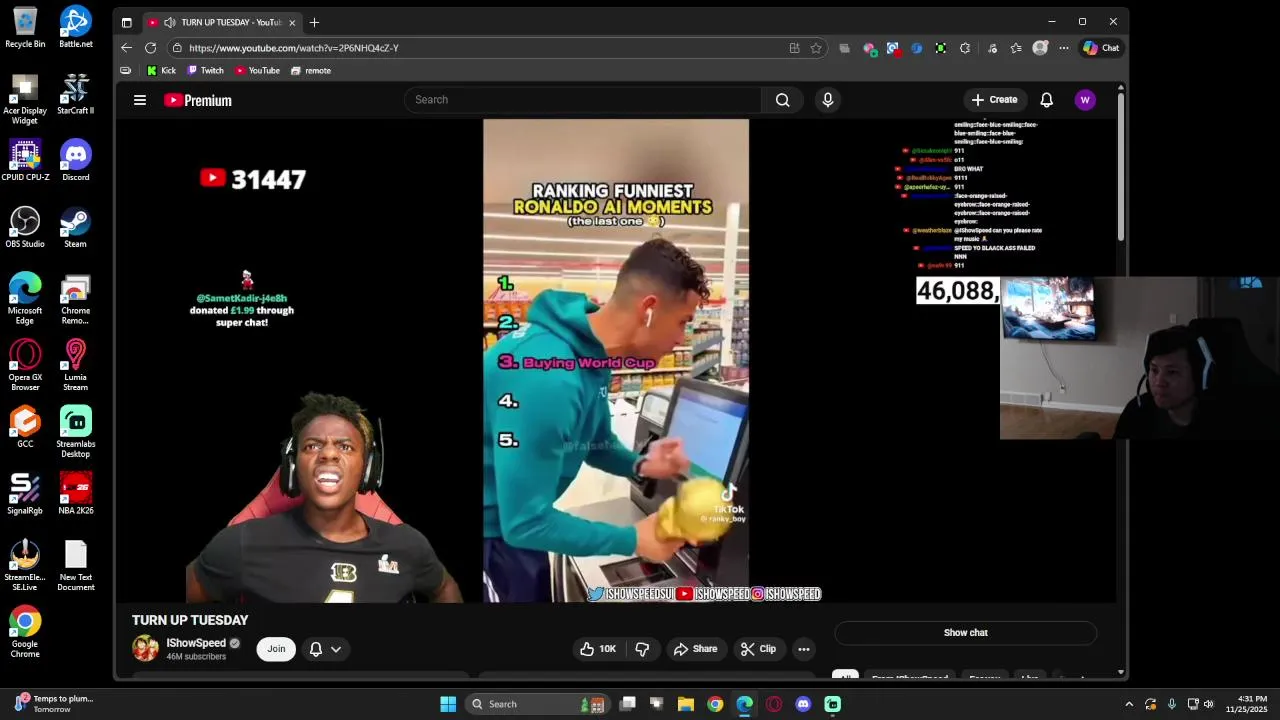
Task: Open the Recycle Bin
Action: (x=25, y=27)
